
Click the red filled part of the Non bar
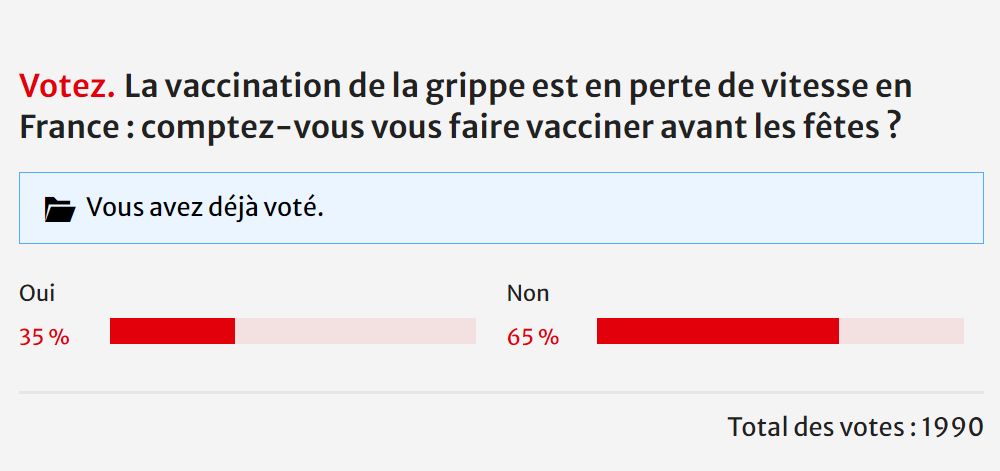(717, 331)
